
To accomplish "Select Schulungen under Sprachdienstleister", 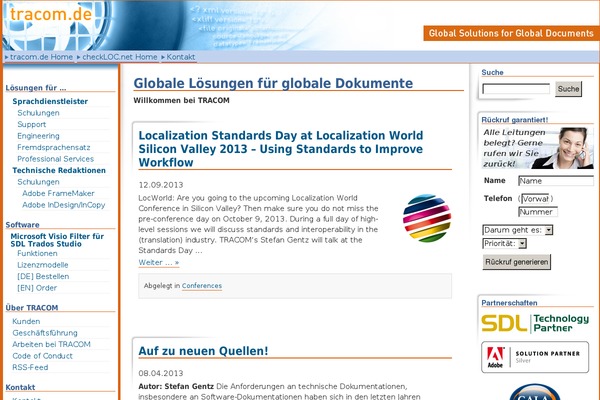I will [x=38, y=113].
